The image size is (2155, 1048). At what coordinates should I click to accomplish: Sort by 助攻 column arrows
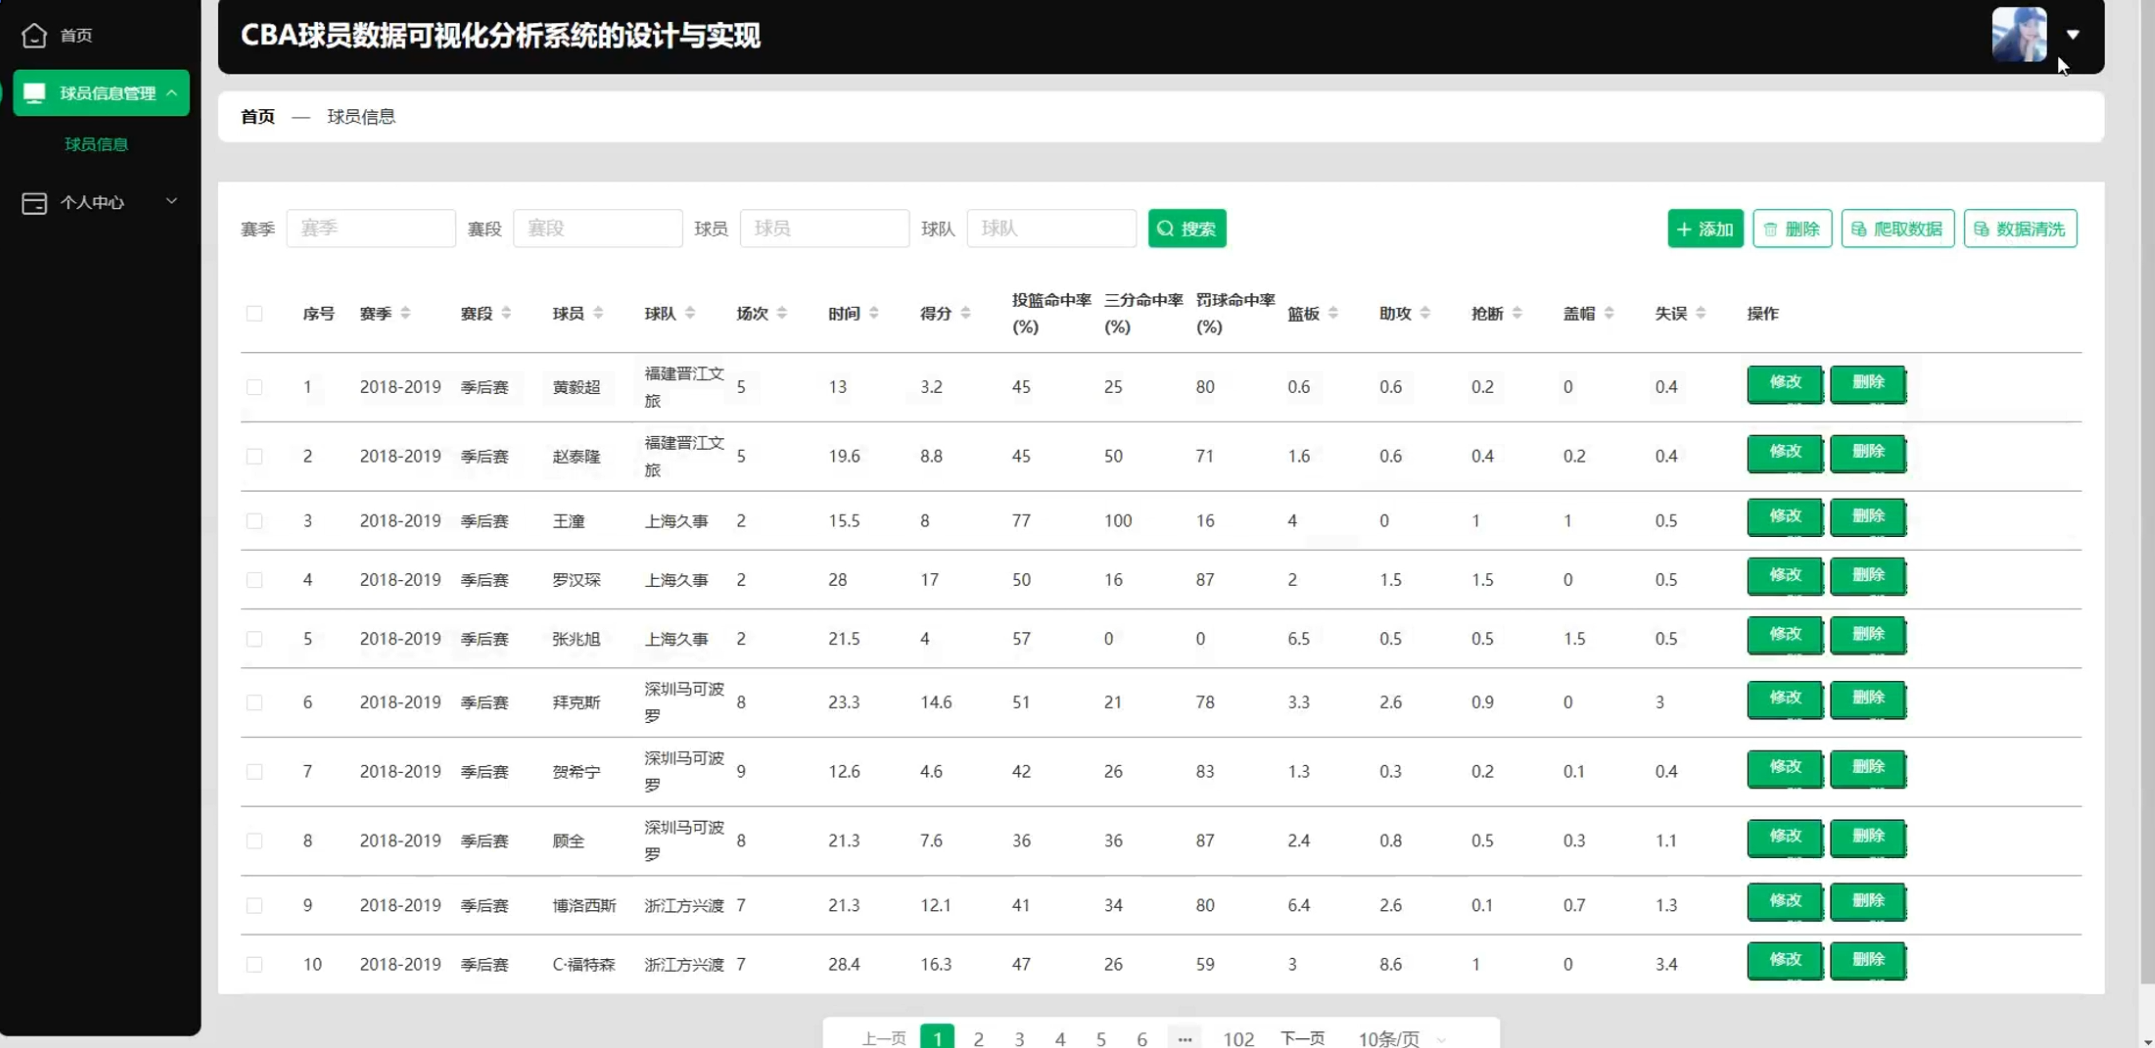point(1425,313)
